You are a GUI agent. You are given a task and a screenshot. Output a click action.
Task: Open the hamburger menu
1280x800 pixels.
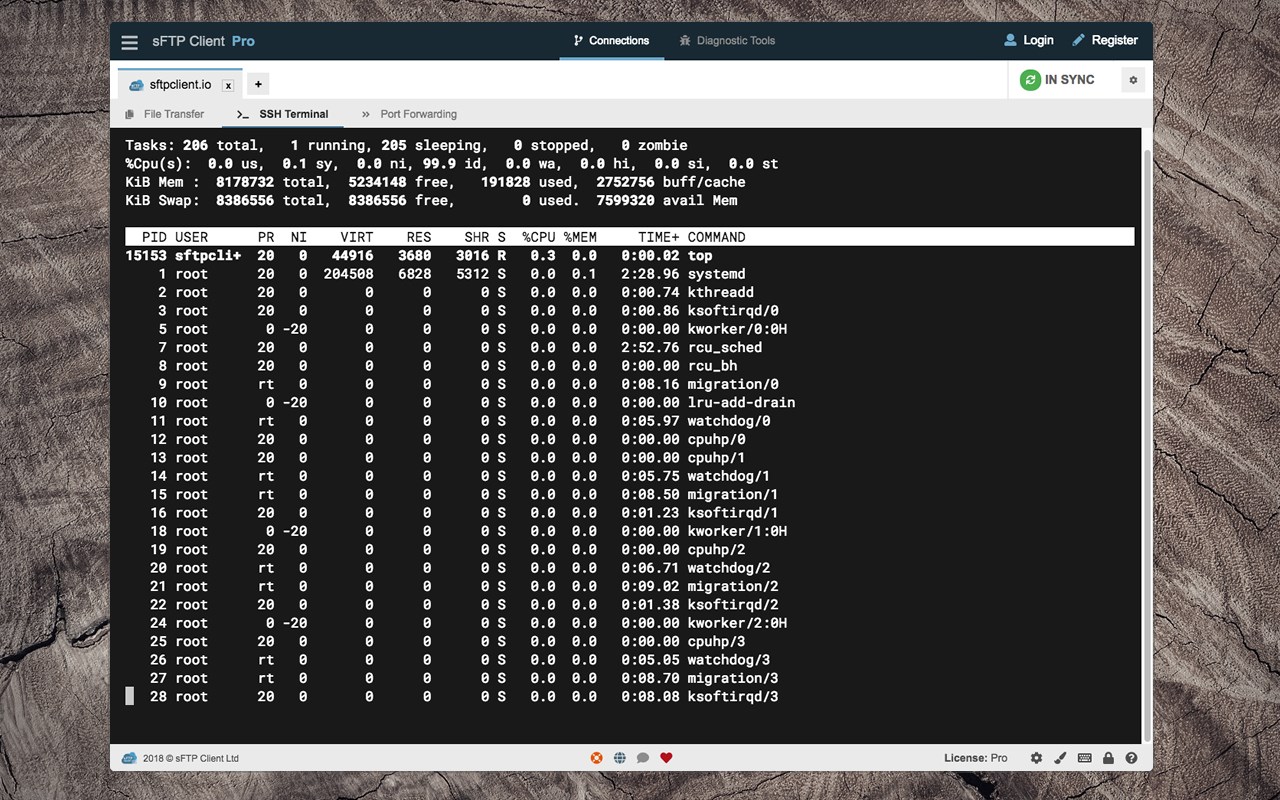[129, 42]
